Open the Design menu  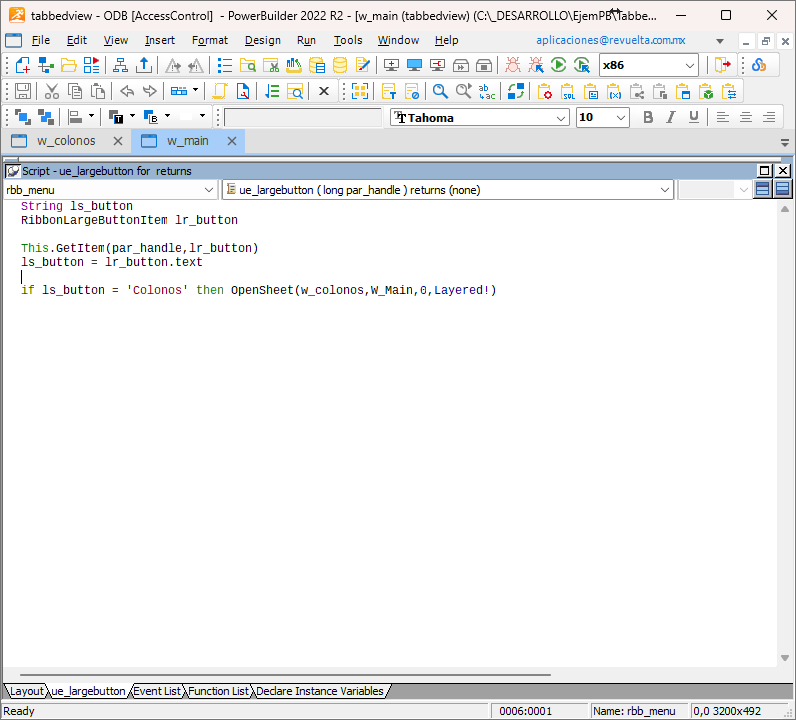(x=262, y=40)
